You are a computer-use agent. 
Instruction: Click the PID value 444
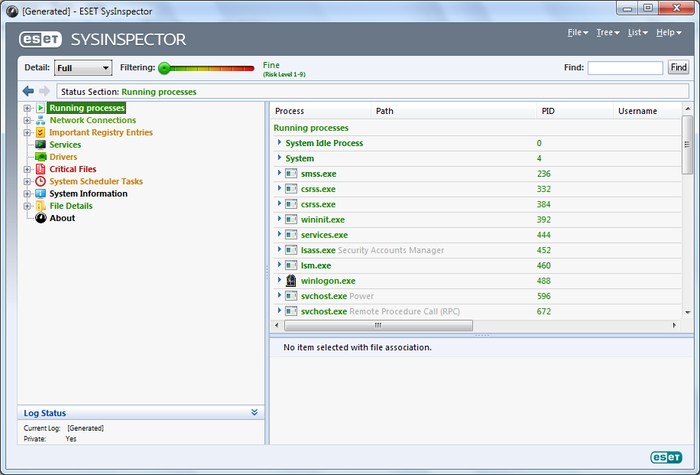[544, 235]
